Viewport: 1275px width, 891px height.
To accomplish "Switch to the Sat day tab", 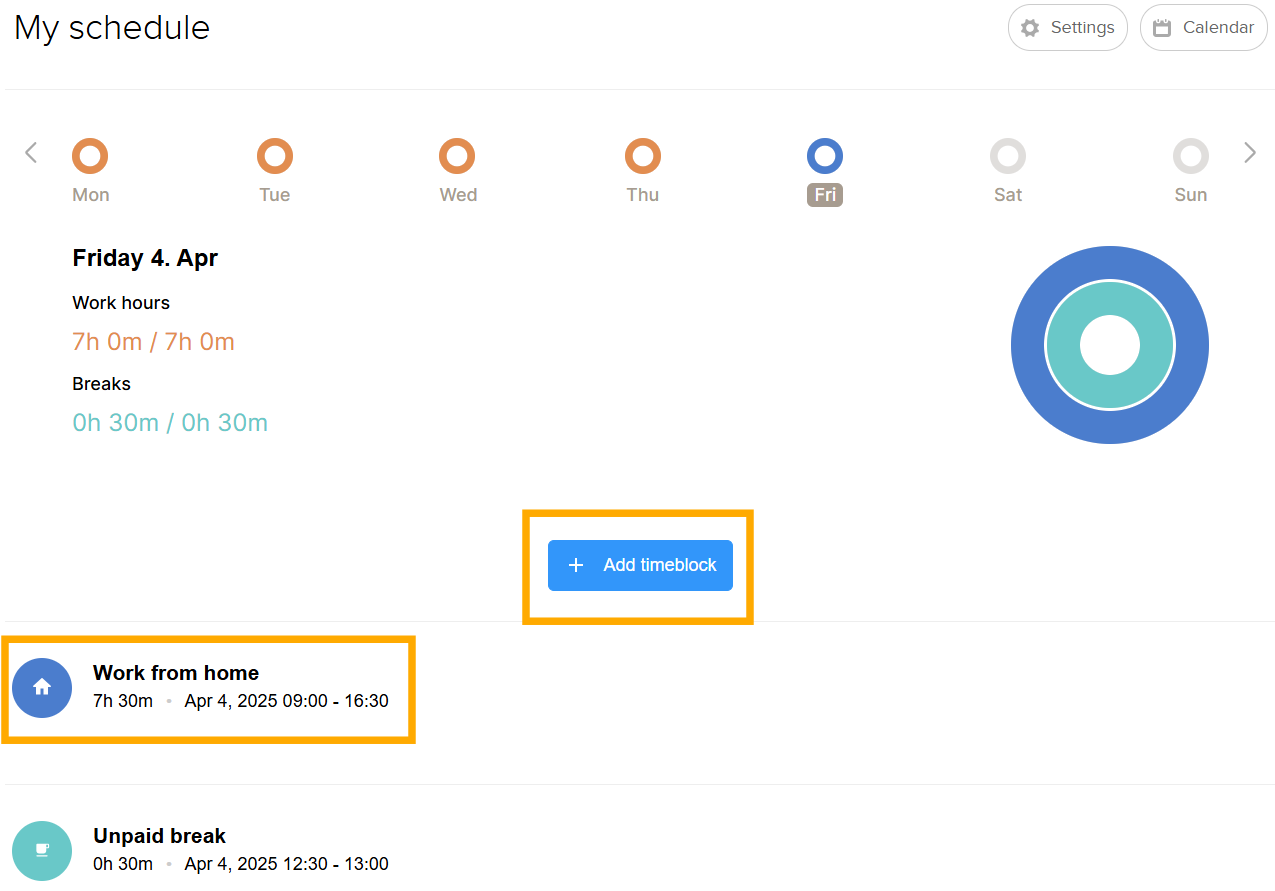I will click(x=1008, y=194).
